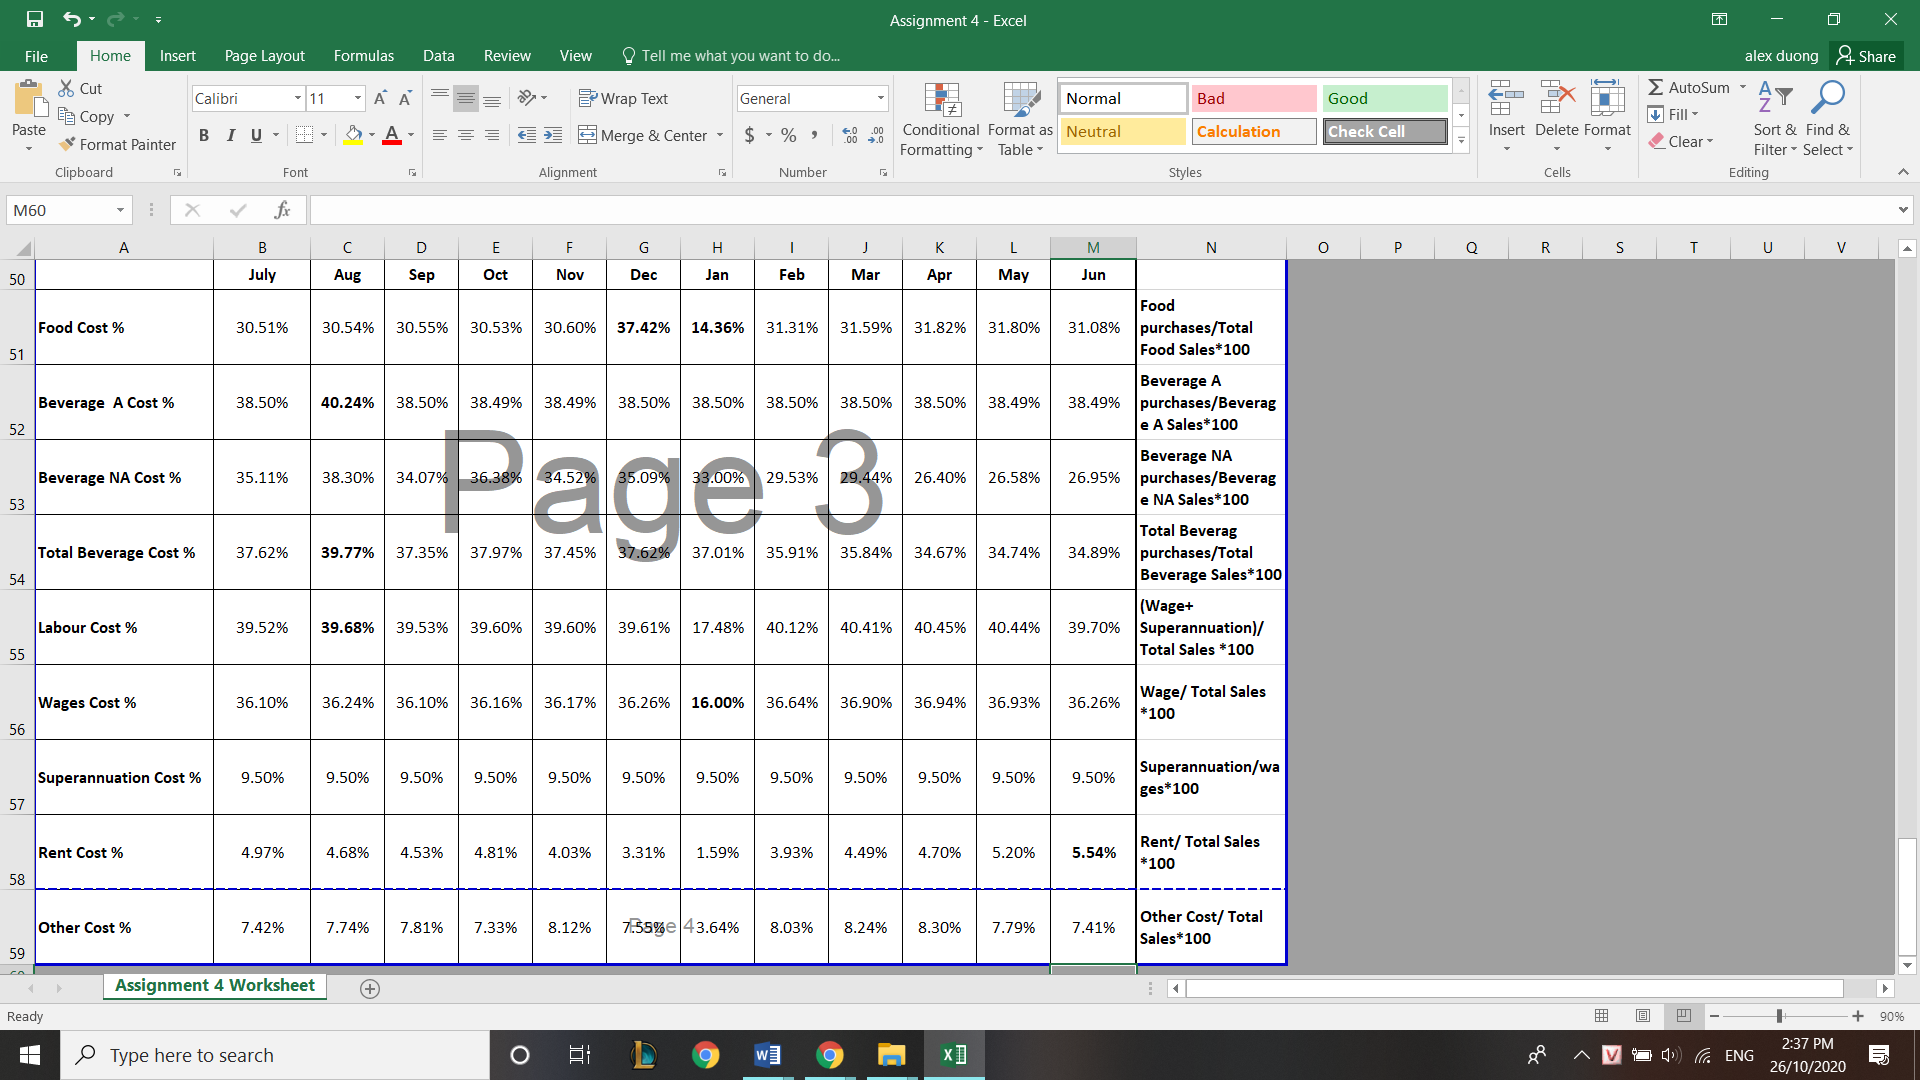Click the Percent Style icon
Screen dimensions: 1920x1080
789,135
